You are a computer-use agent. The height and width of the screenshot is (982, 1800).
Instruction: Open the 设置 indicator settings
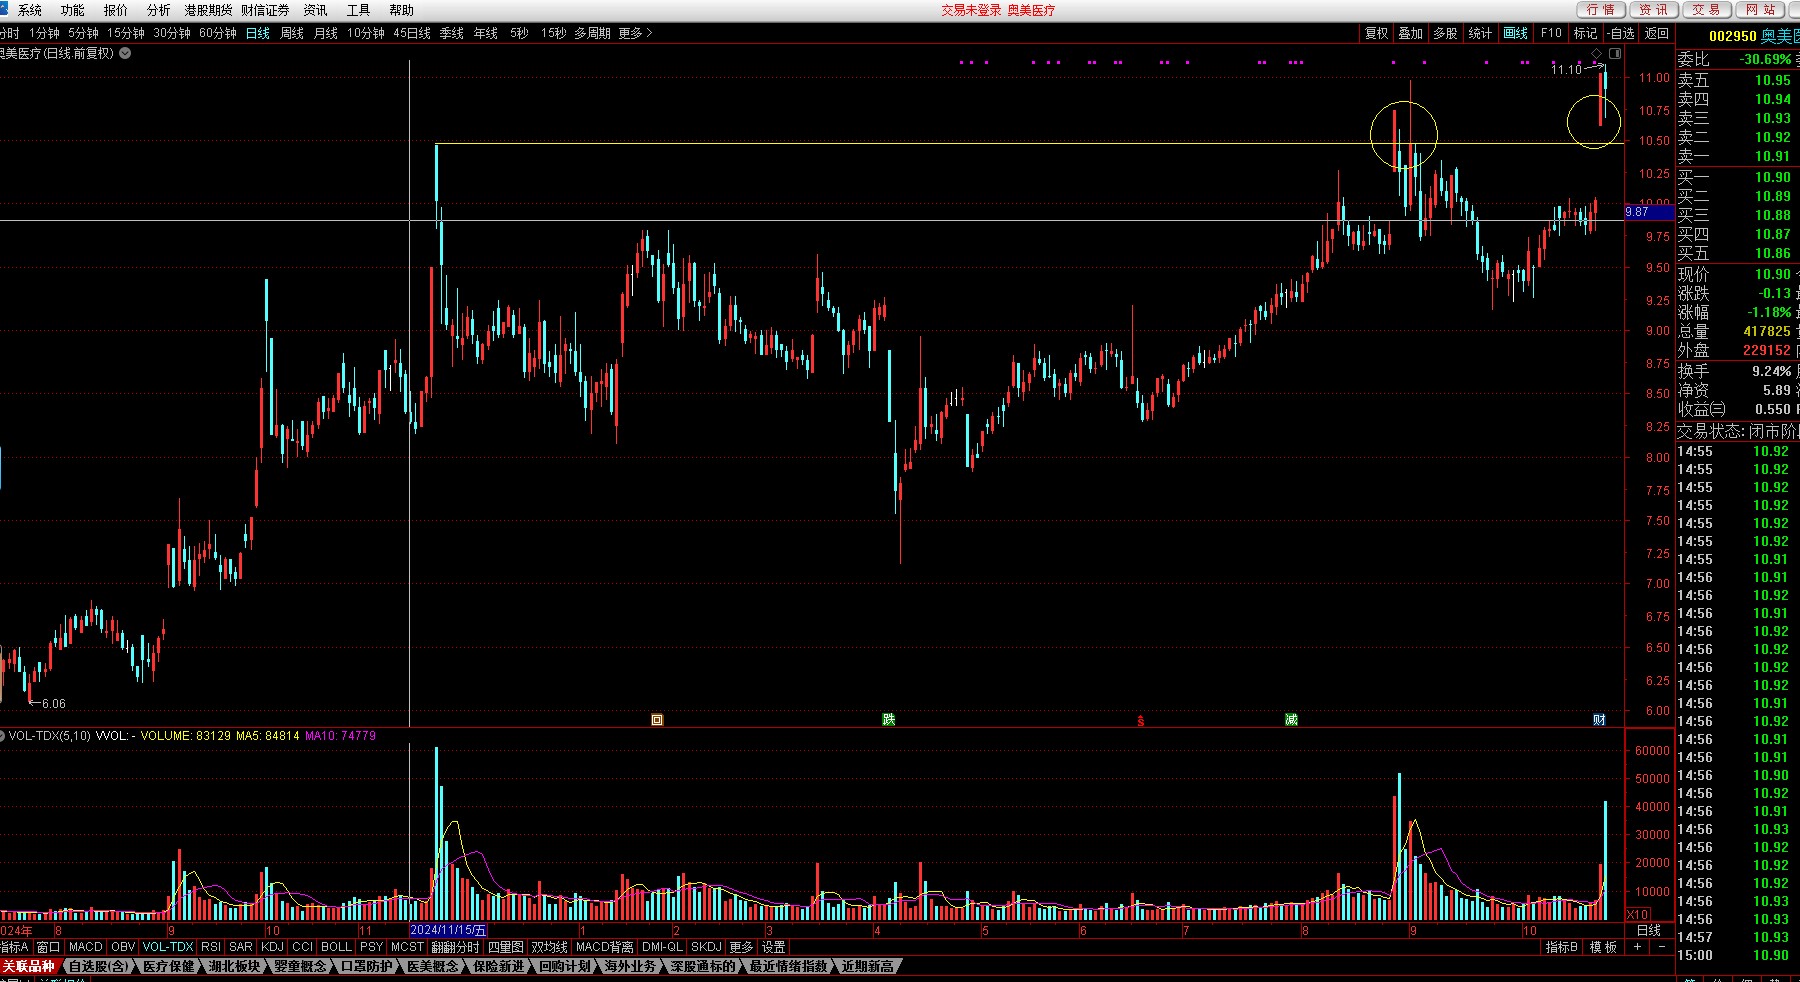(x=774, y=947)
